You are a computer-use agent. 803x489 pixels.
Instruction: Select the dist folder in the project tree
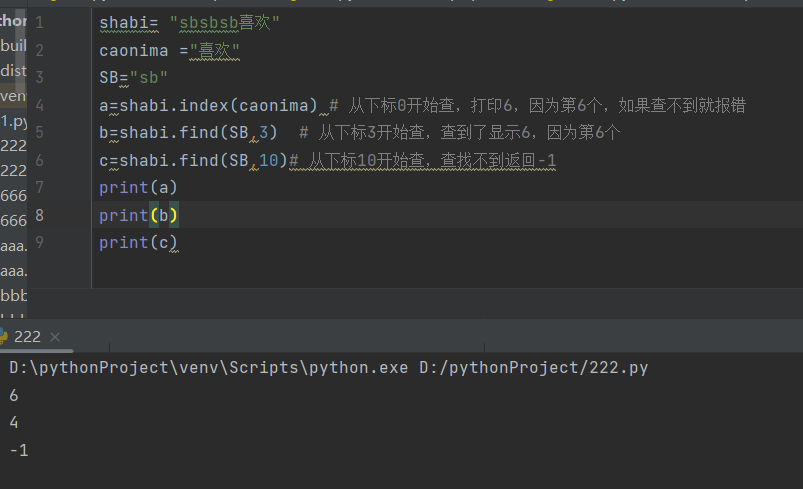click(13, 71)
